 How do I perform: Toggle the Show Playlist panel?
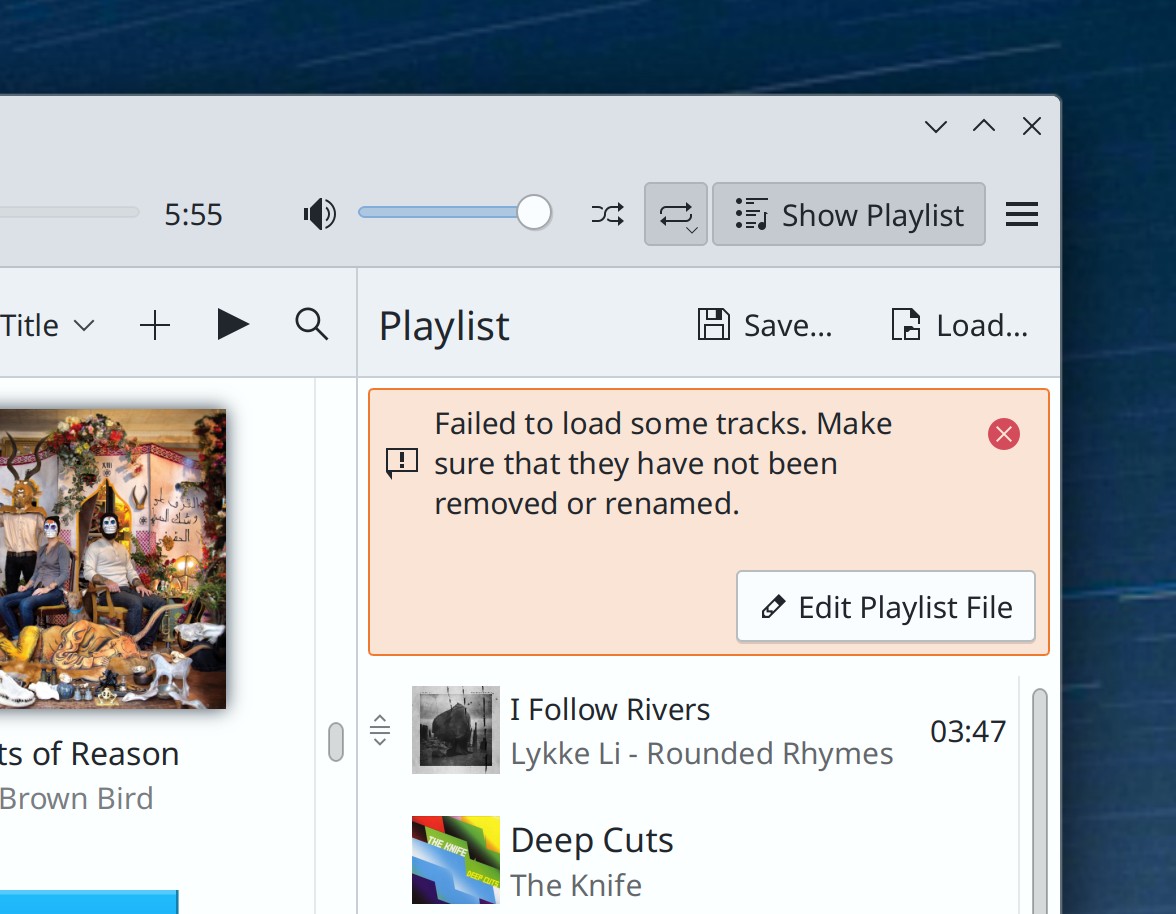point(848,213)
